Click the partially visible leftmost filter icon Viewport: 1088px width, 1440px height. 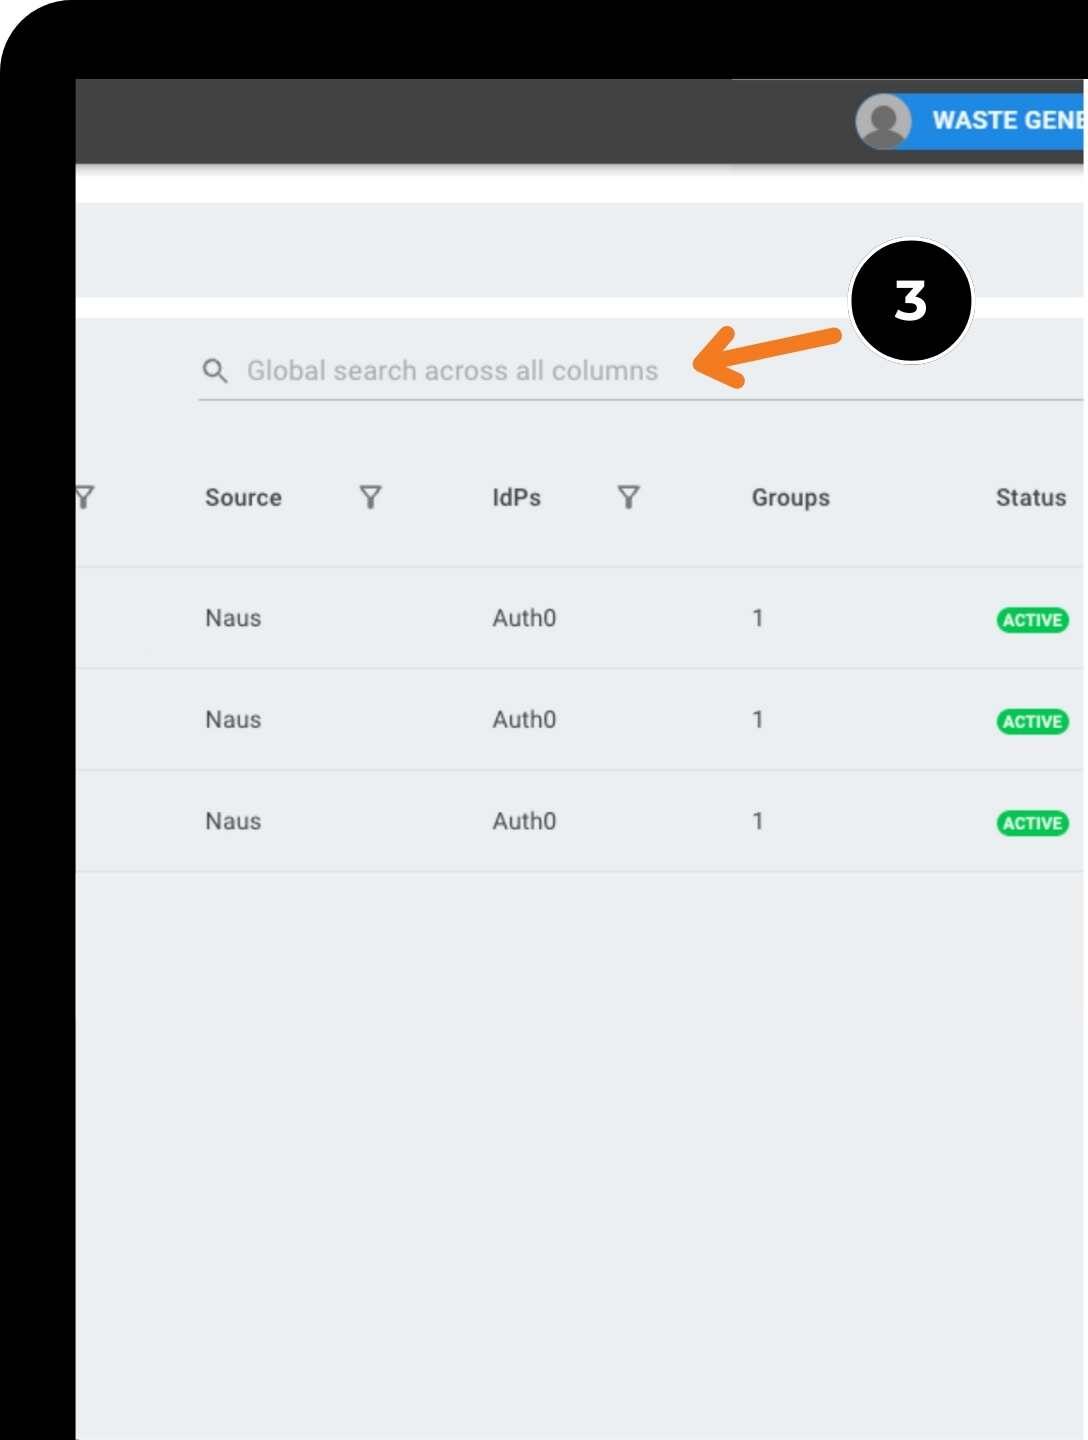[x=84, y=497]
